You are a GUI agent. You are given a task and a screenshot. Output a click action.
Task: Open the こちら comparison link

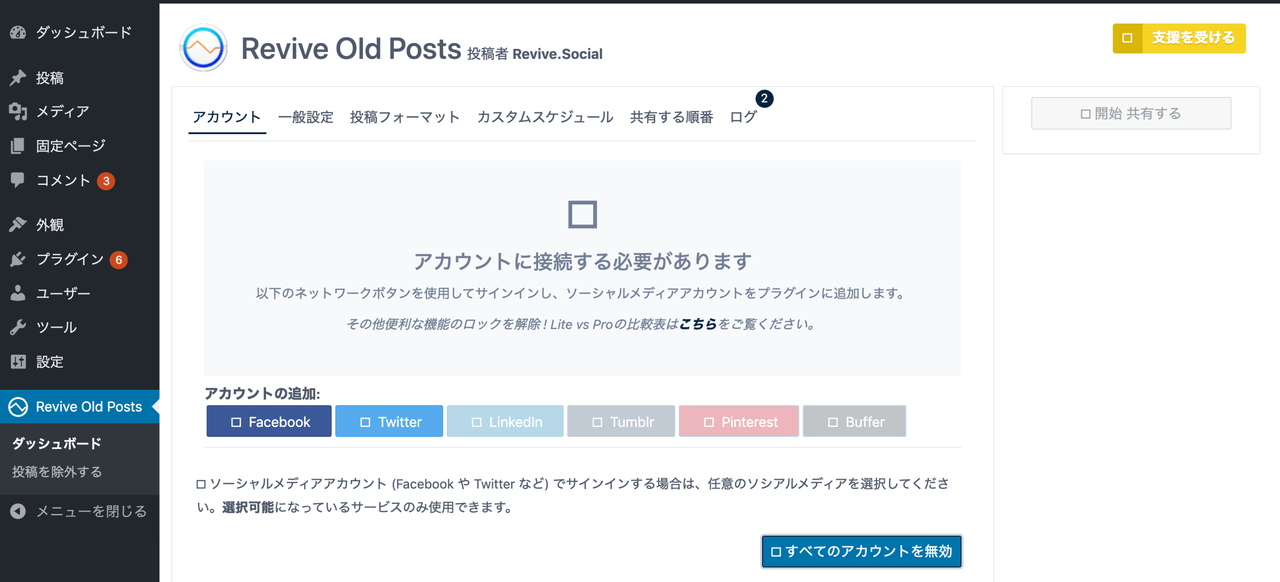(698, 325)
